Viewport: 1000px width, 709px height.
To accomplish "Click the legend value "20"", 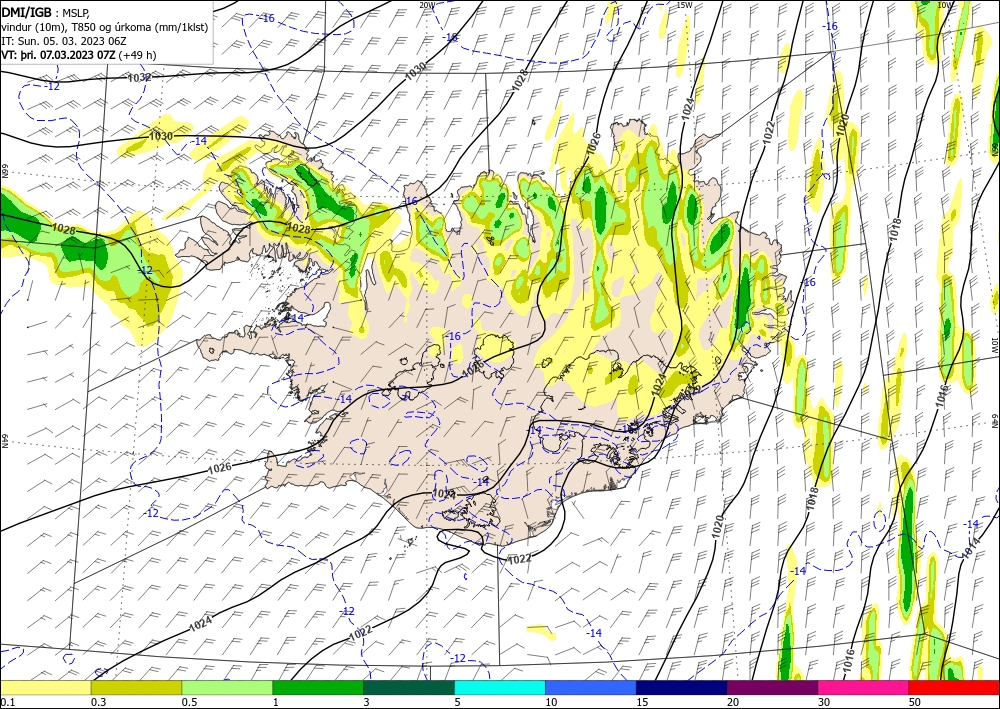I will [x=733, y=702].
